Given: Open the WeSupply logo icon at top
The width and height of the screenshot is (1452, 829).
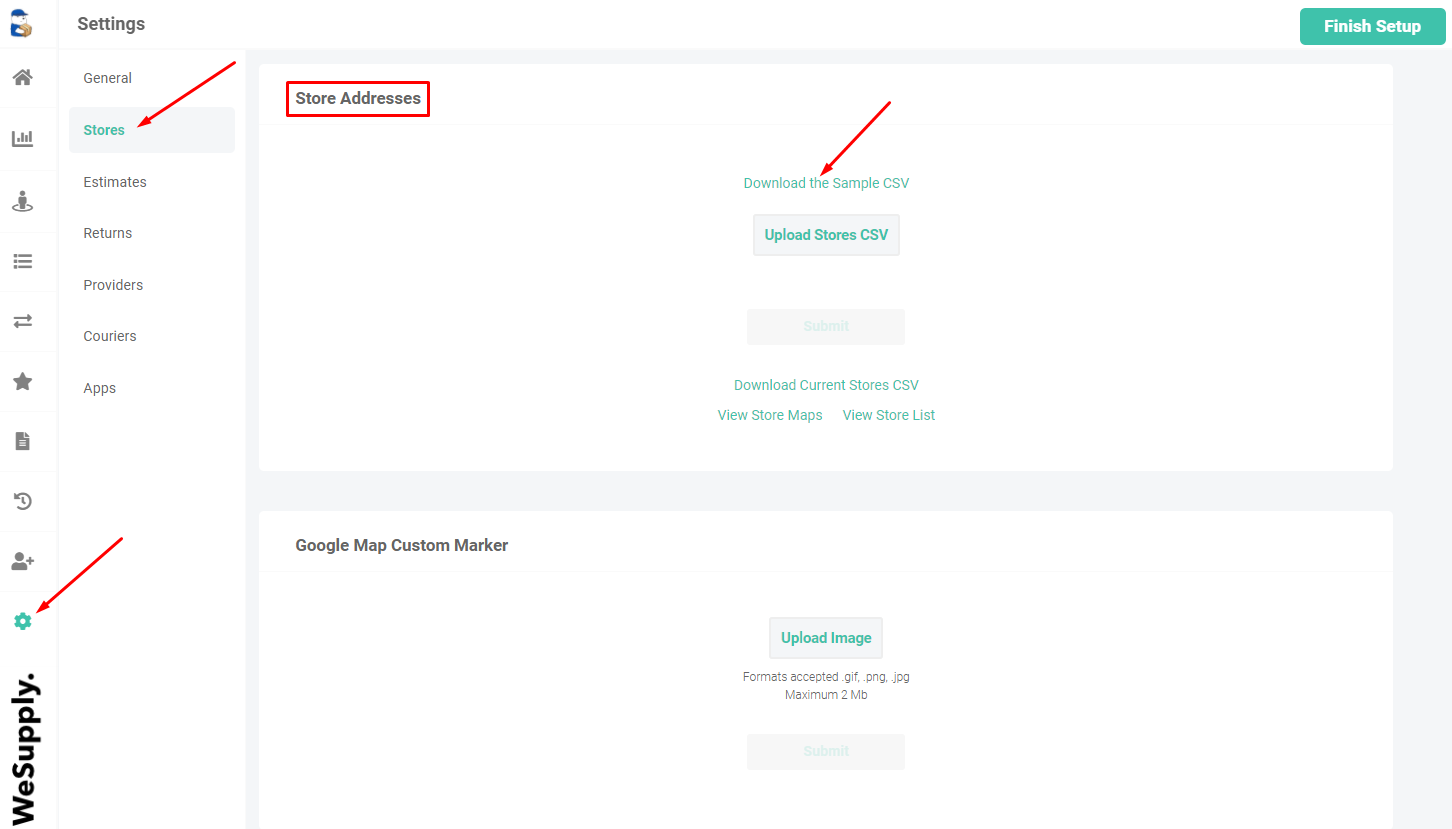Looking at the screenshot, I should point(22,23).
